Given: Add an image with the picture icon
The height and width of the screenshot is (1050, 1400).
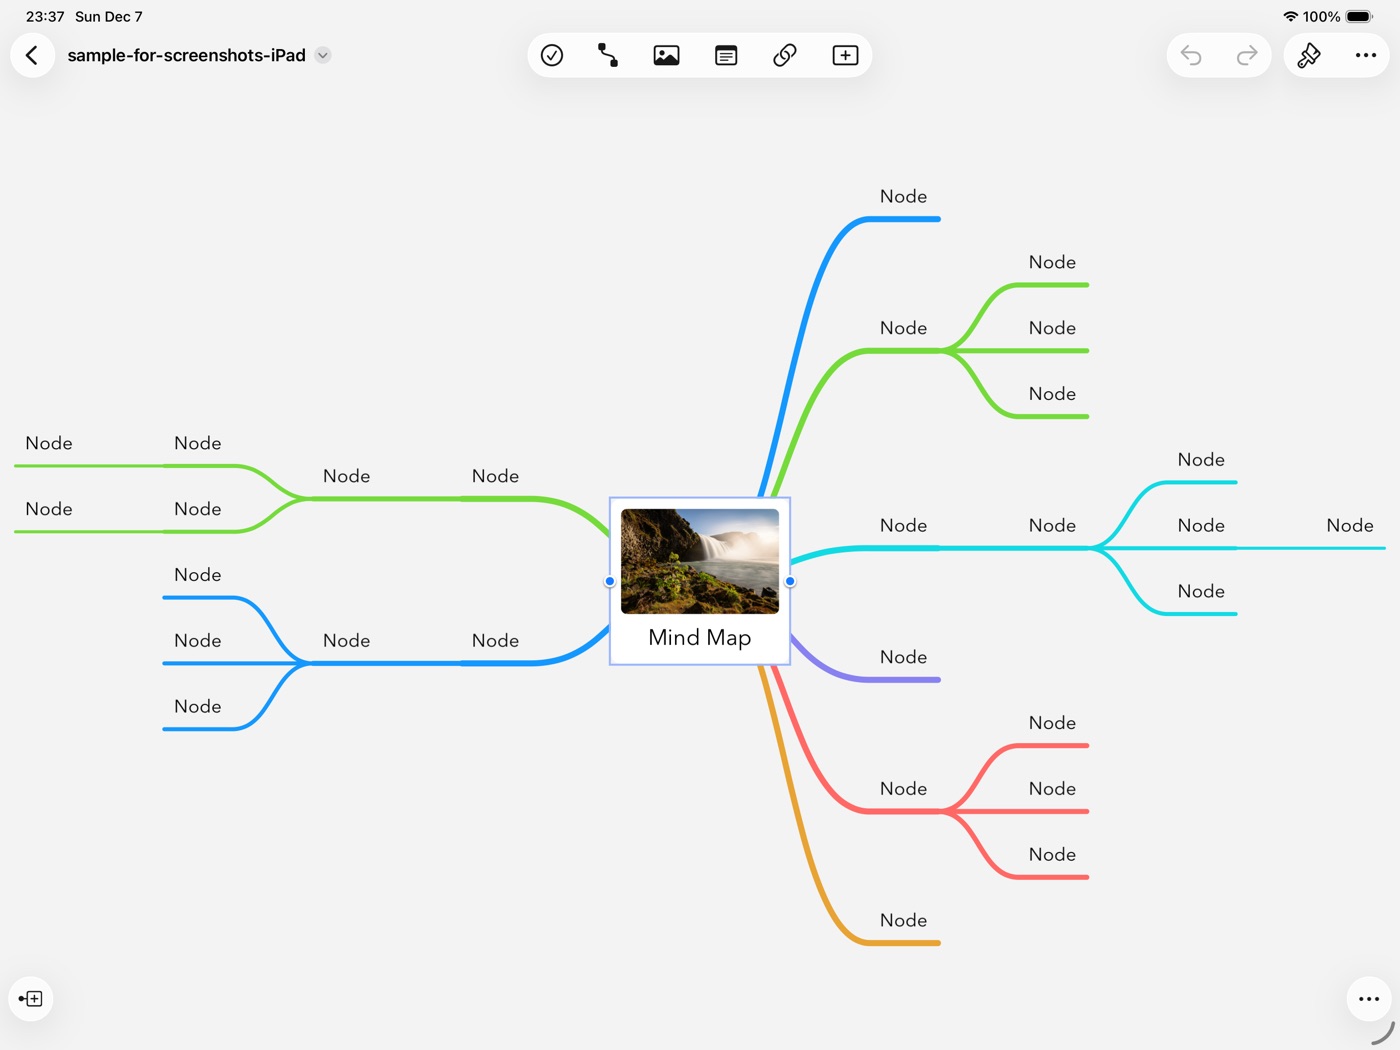Looking at the screenshot, I should 666,55.
